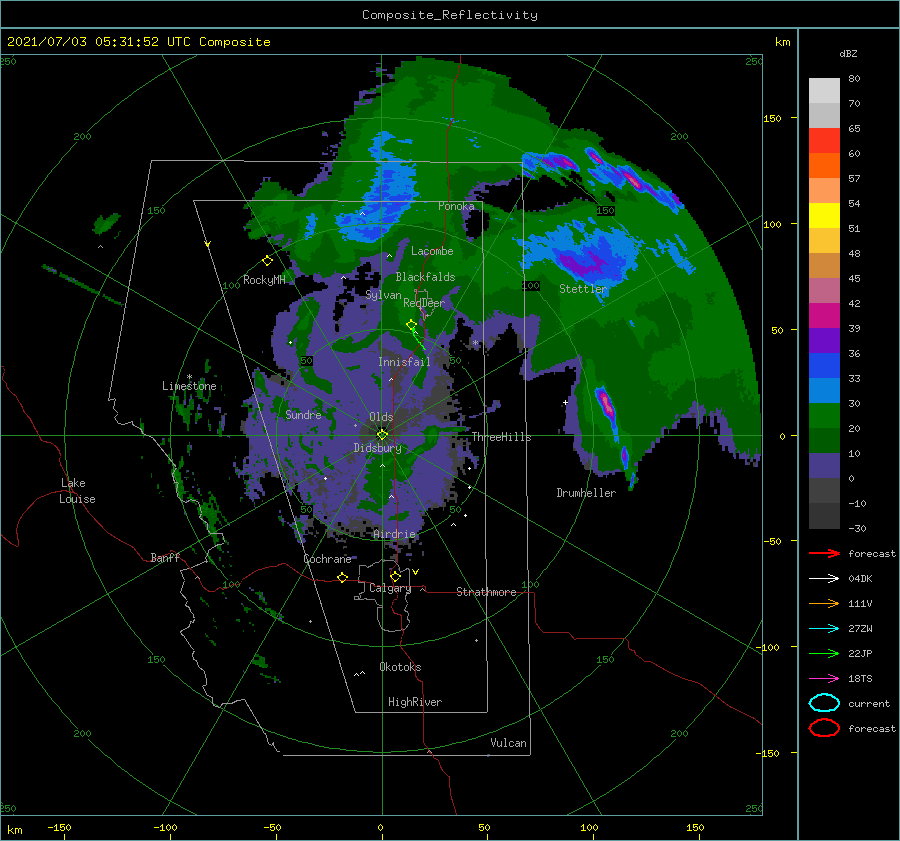Image resolution: width=900 pixels, height=841 pixels.
Task: Click the Composite_Reflectivity title
Action: (x=450, y=15)
